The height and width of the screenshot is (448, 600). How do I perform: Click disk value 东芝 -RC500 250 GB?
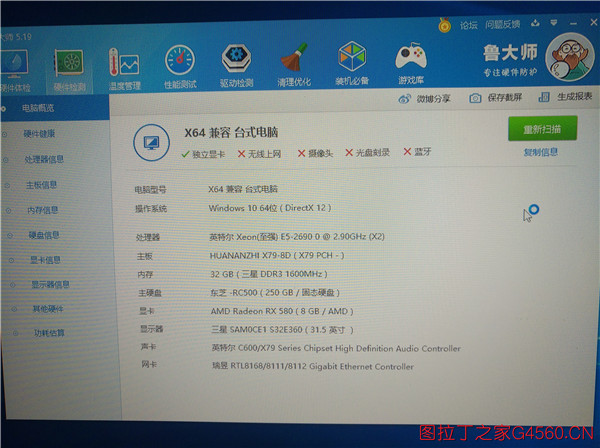click(x=275, y=293)
